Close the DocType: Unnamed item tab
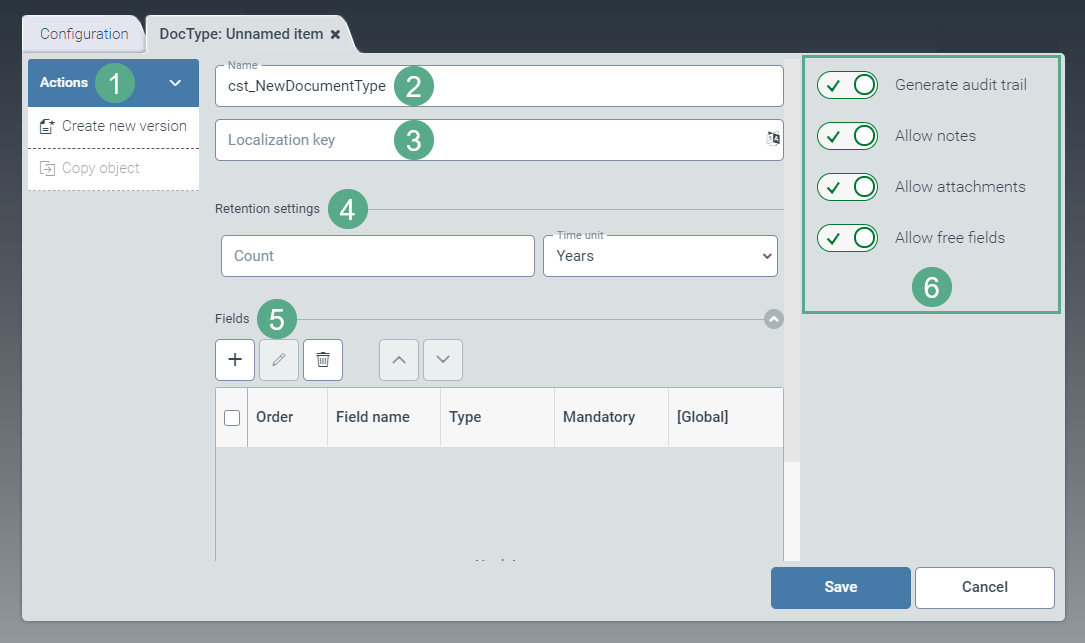Viewport: 1085px width, 643px height. click(336, 35)
